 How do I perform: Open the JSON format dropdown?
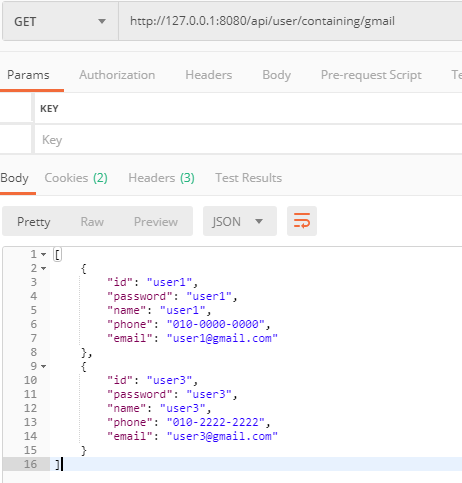(x=240, y=221)
